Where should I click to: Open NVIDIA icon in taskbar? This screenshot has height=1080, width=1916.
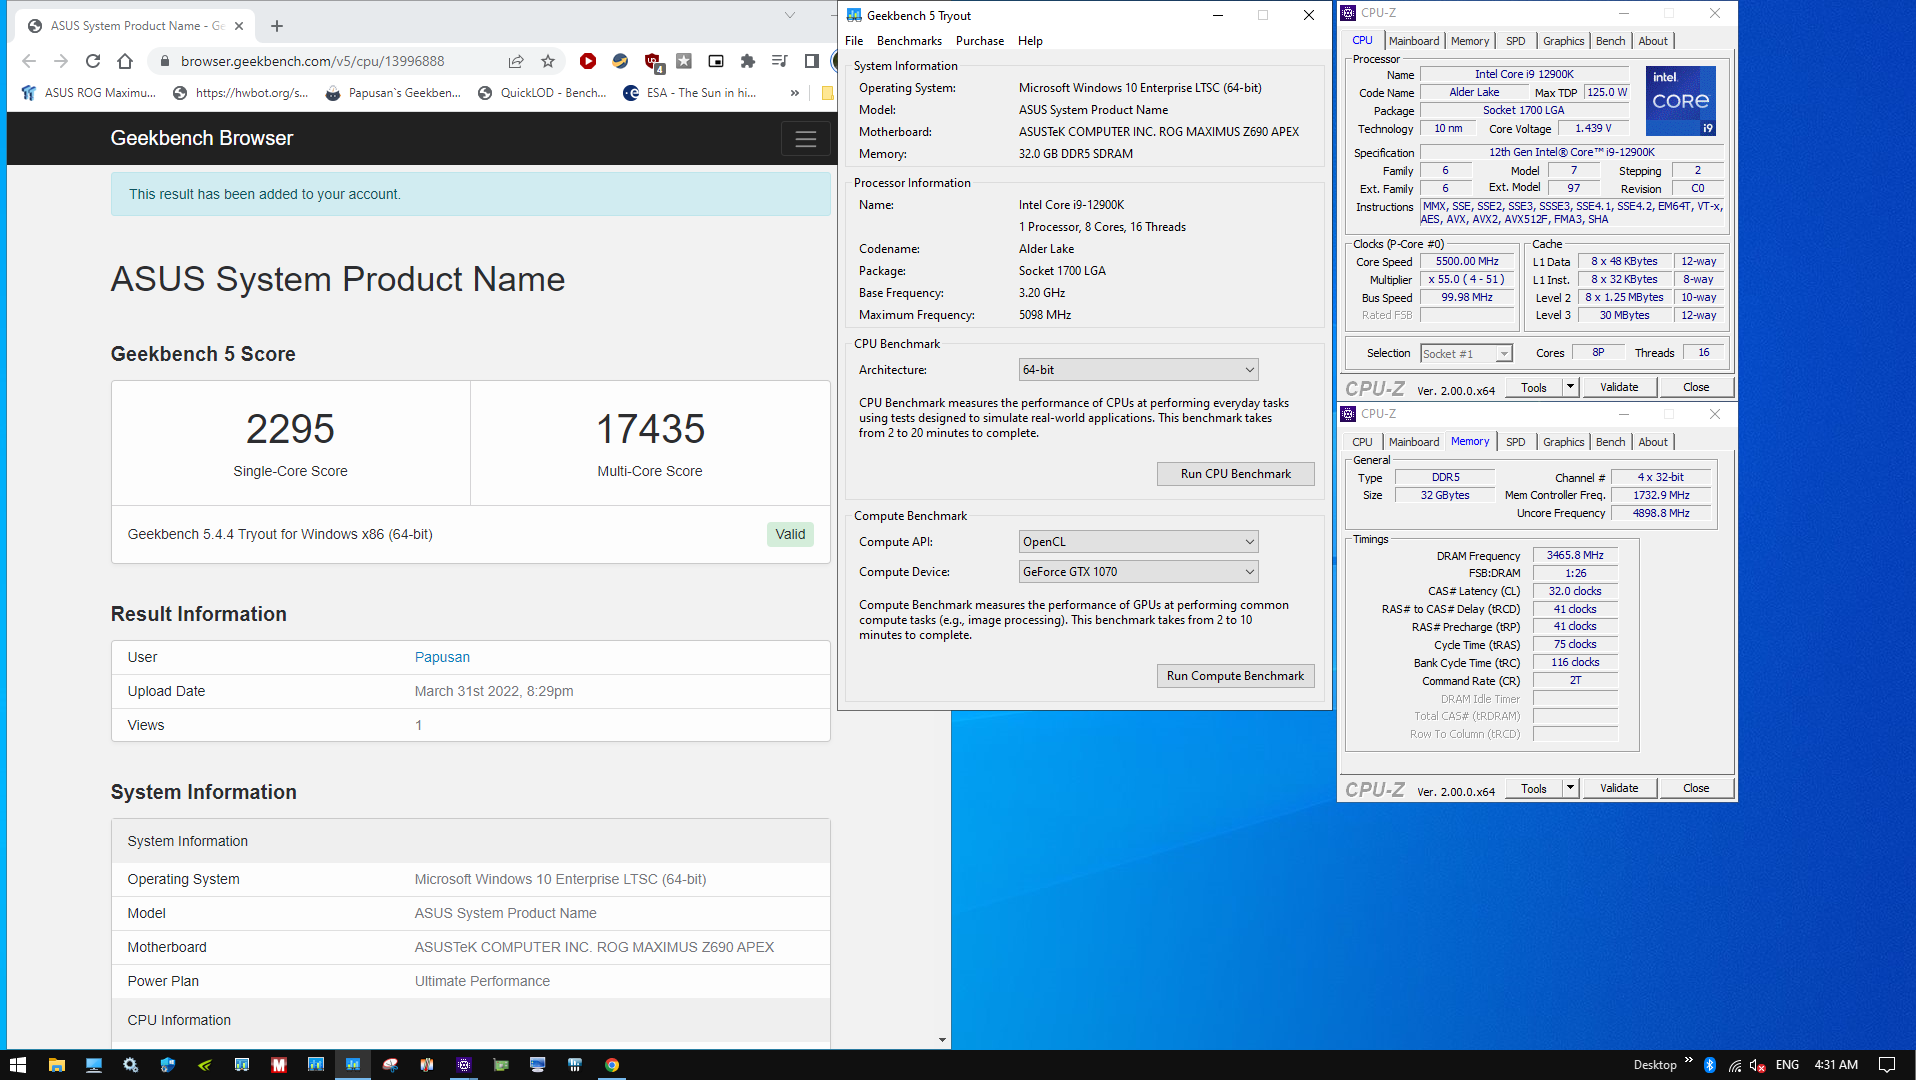[x=205, y=1065]
